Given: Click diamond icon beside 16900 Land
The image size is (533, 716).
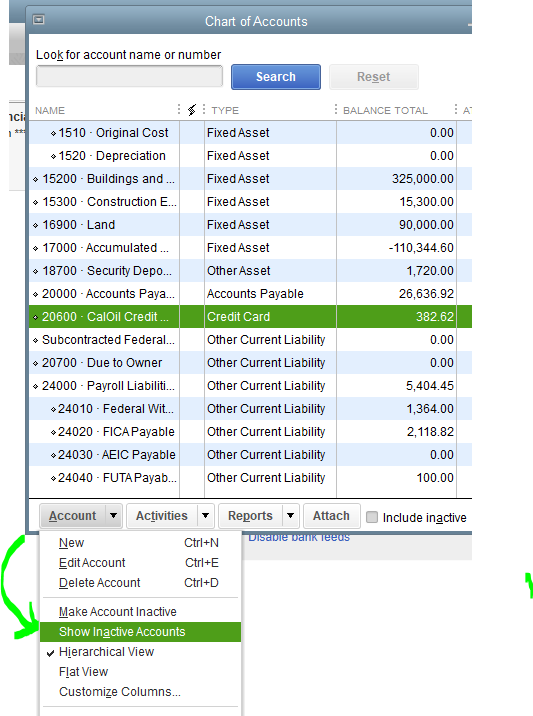Looking at the screenshot, I should click(36, 225).
